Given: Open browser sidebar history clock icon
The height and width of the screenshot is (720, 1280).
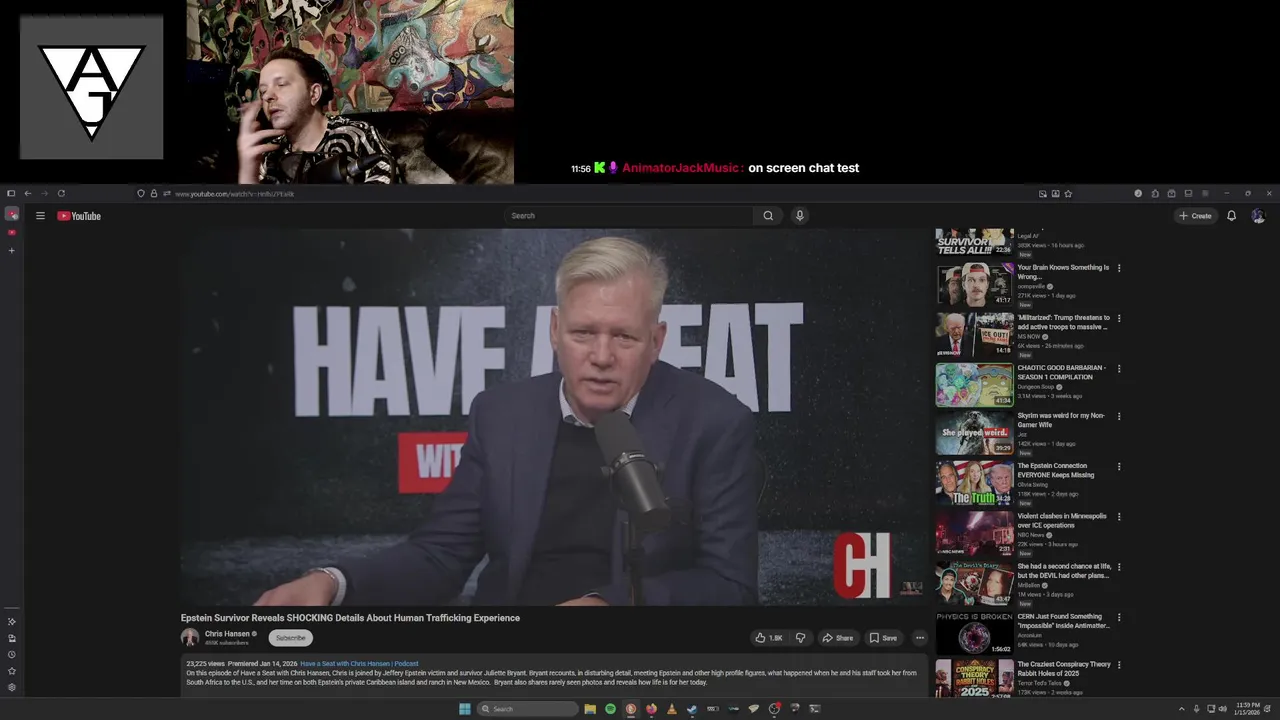Looking at the screenshot, I should (x=12, y=654).
